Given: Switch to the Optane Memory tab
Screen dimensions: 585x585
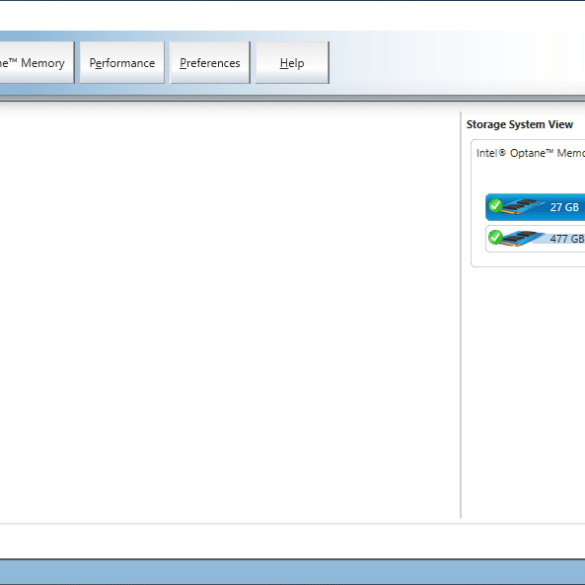Looking at the screenshot, I should tap(36, 63).
